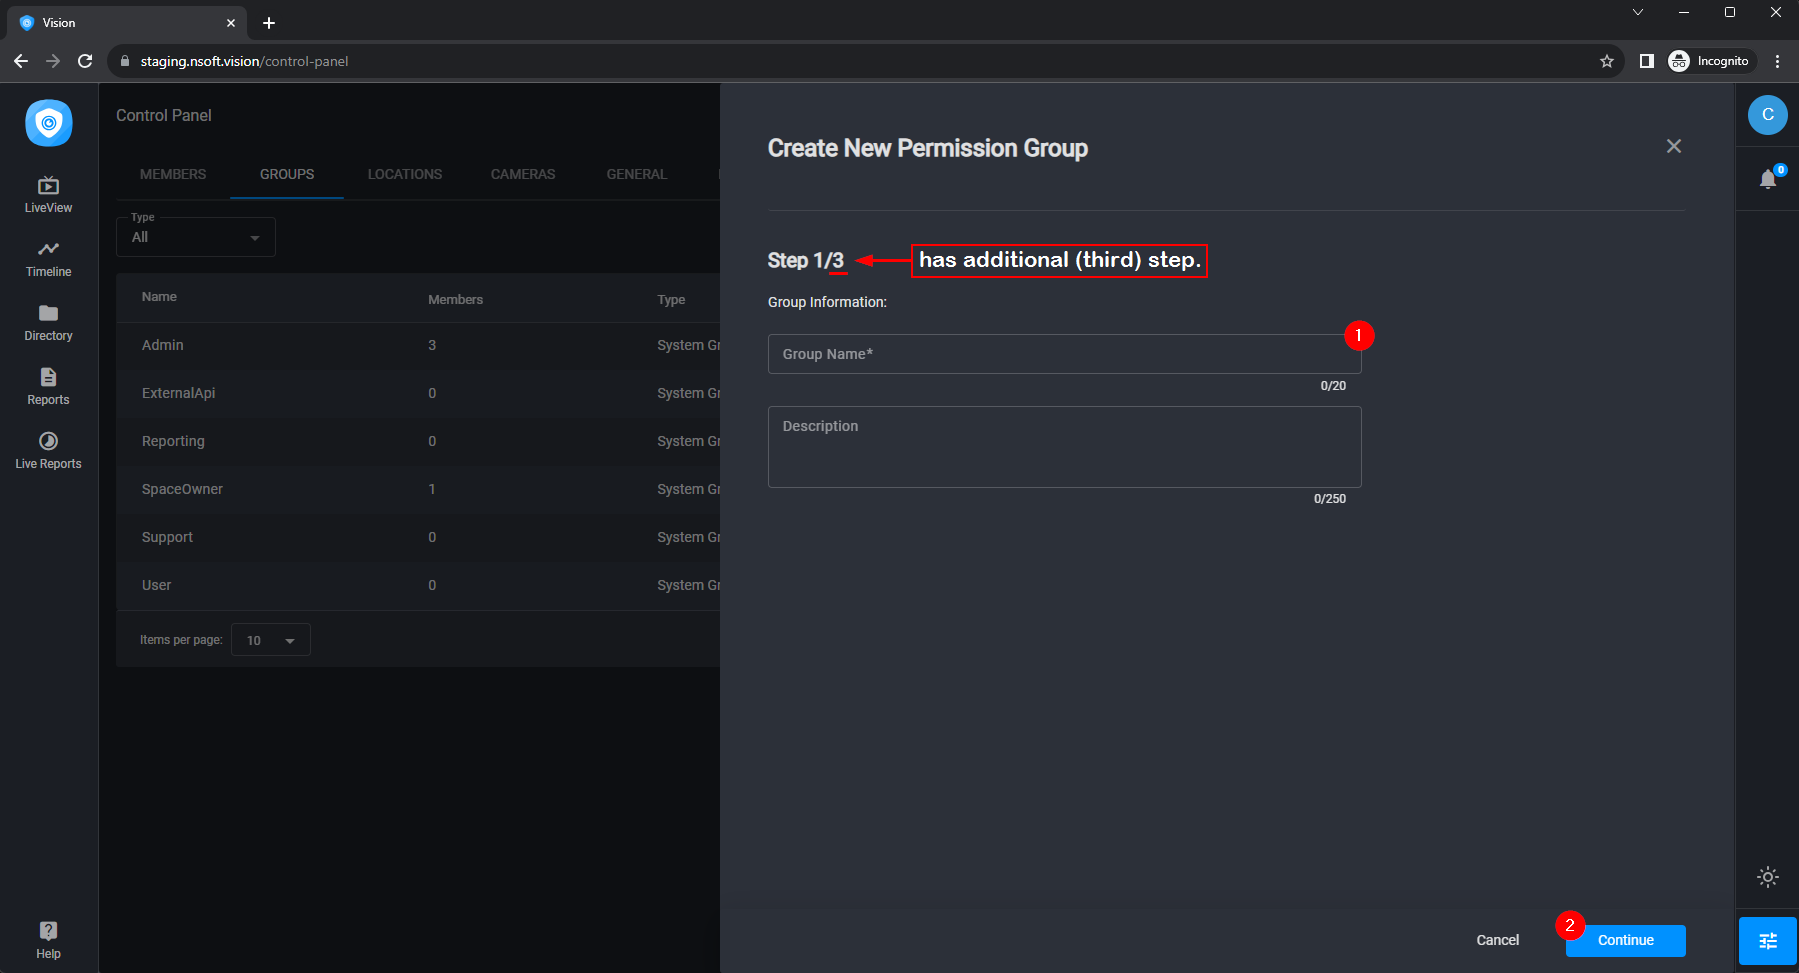Switch to the MEMBERS tab

coord(173,174)
